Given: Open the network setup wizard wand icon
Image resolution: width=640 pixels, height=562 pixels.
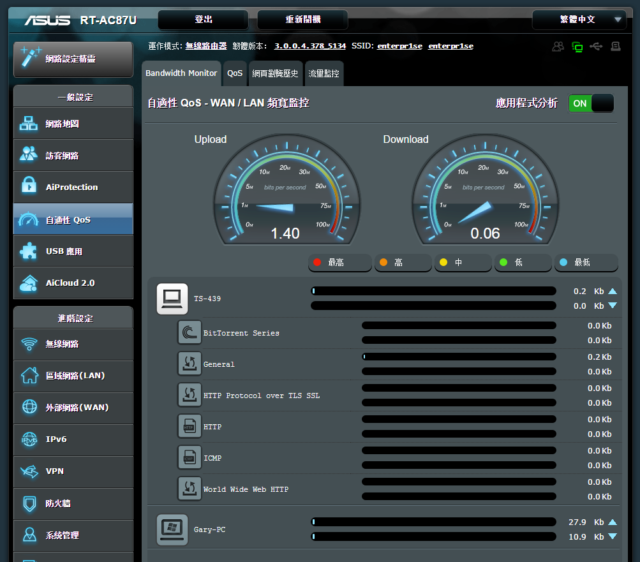Looking at the screenshot, I should click(30, 57).
